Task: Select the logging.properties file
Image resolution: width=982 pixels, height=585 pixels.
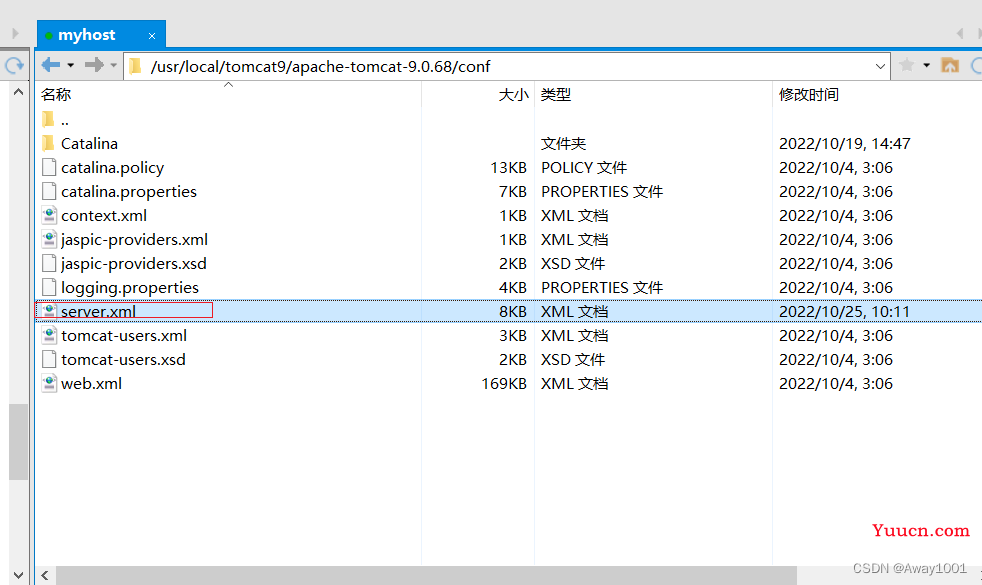Action: 130,287
